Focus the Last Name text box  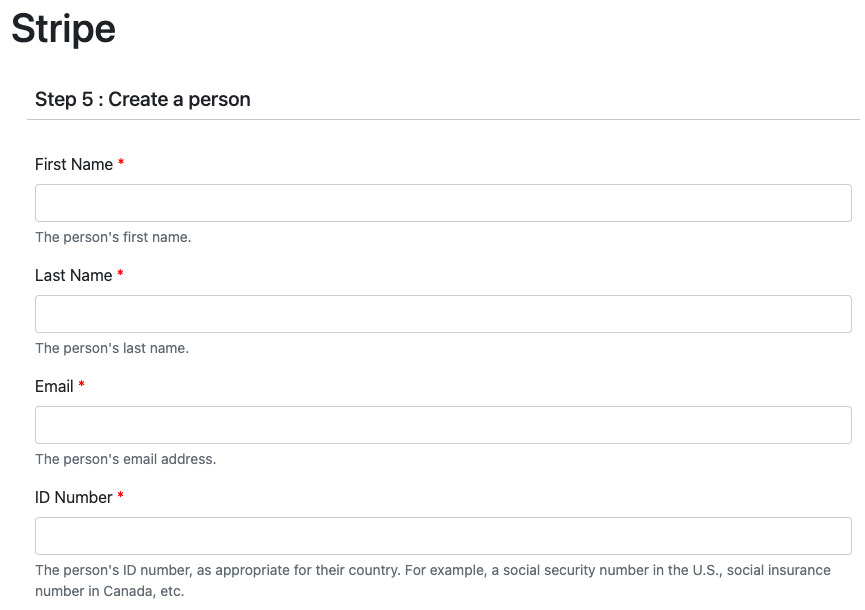443,314
